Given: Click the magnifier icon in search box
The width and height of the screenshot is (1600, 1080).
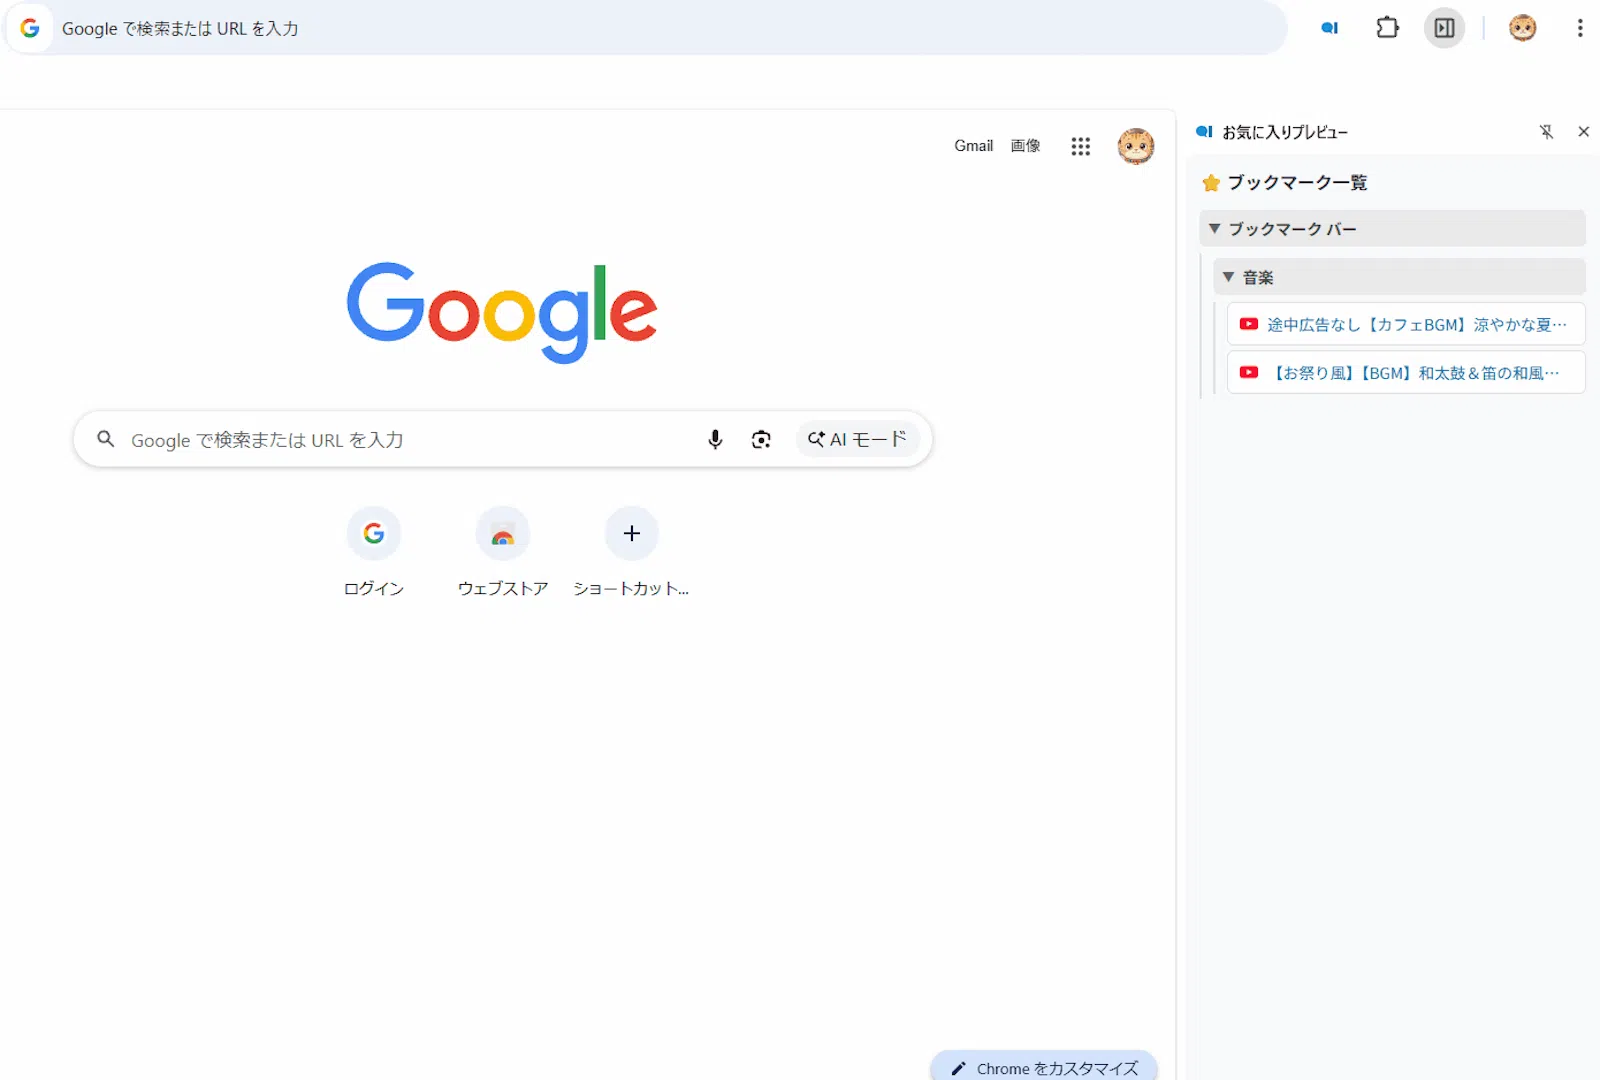Looking at the screenshot, I should tap(105, 439).
